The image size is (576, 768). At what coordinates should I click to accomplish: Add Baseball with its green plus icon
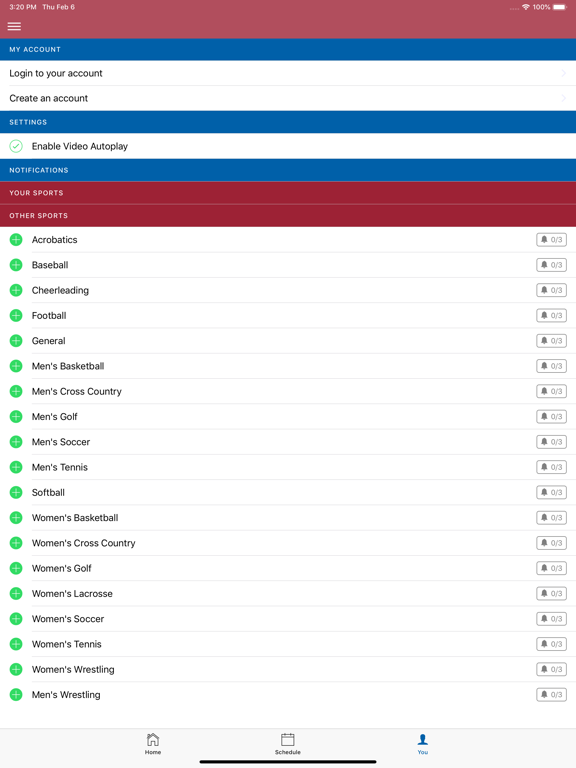tap(16, 265)
